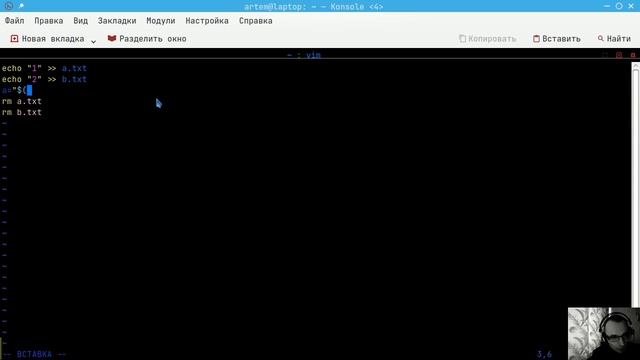Click the 'a="$(' line

tap(17, 90)
